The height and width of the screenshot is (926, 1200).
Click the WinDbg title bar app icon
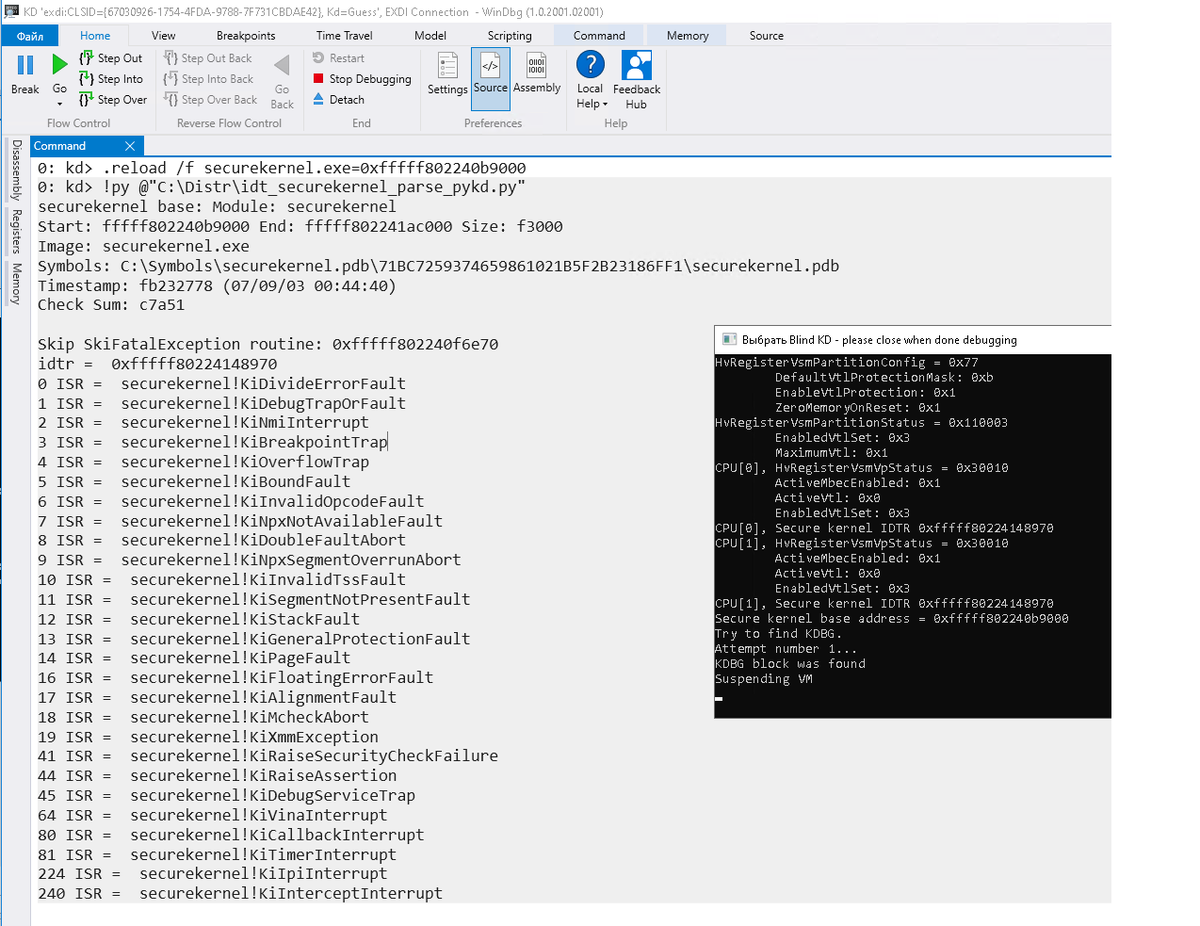(12, 12)
